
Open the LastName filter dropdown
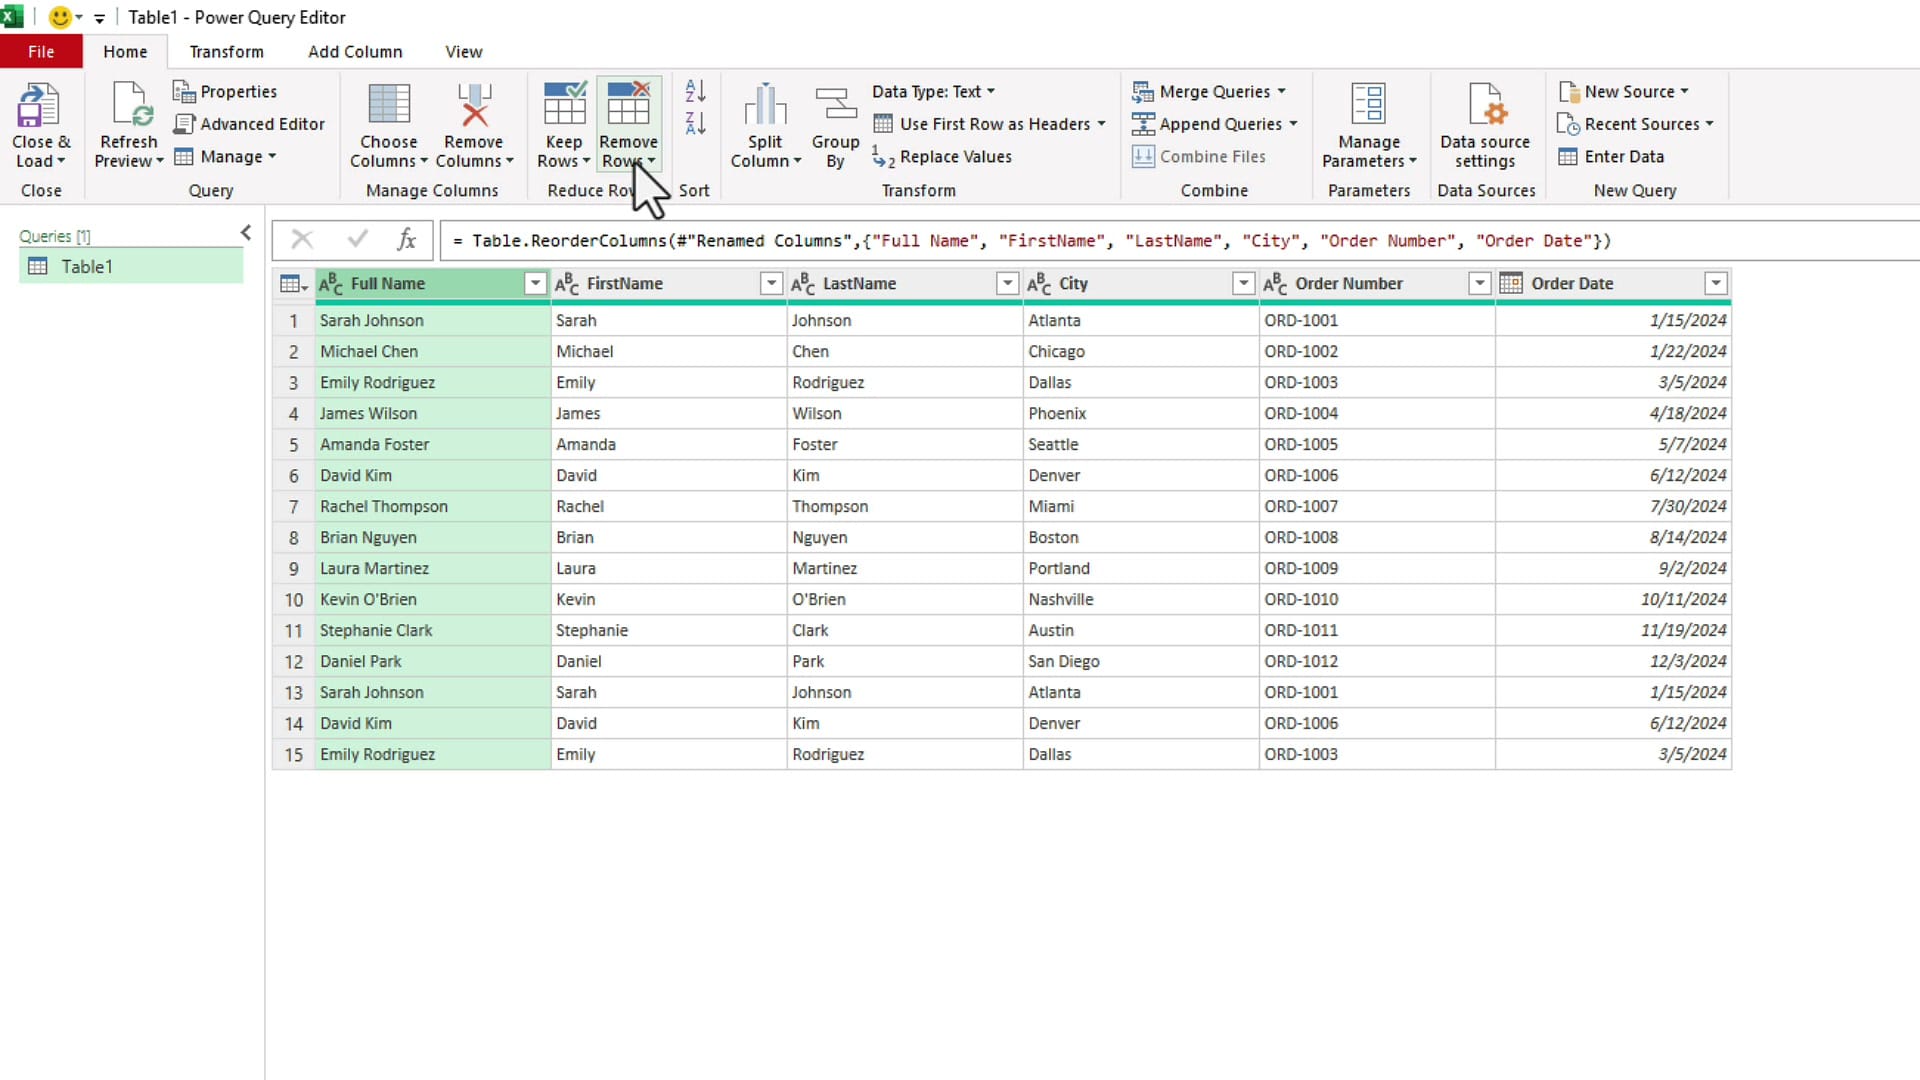tap(1007, 284)
